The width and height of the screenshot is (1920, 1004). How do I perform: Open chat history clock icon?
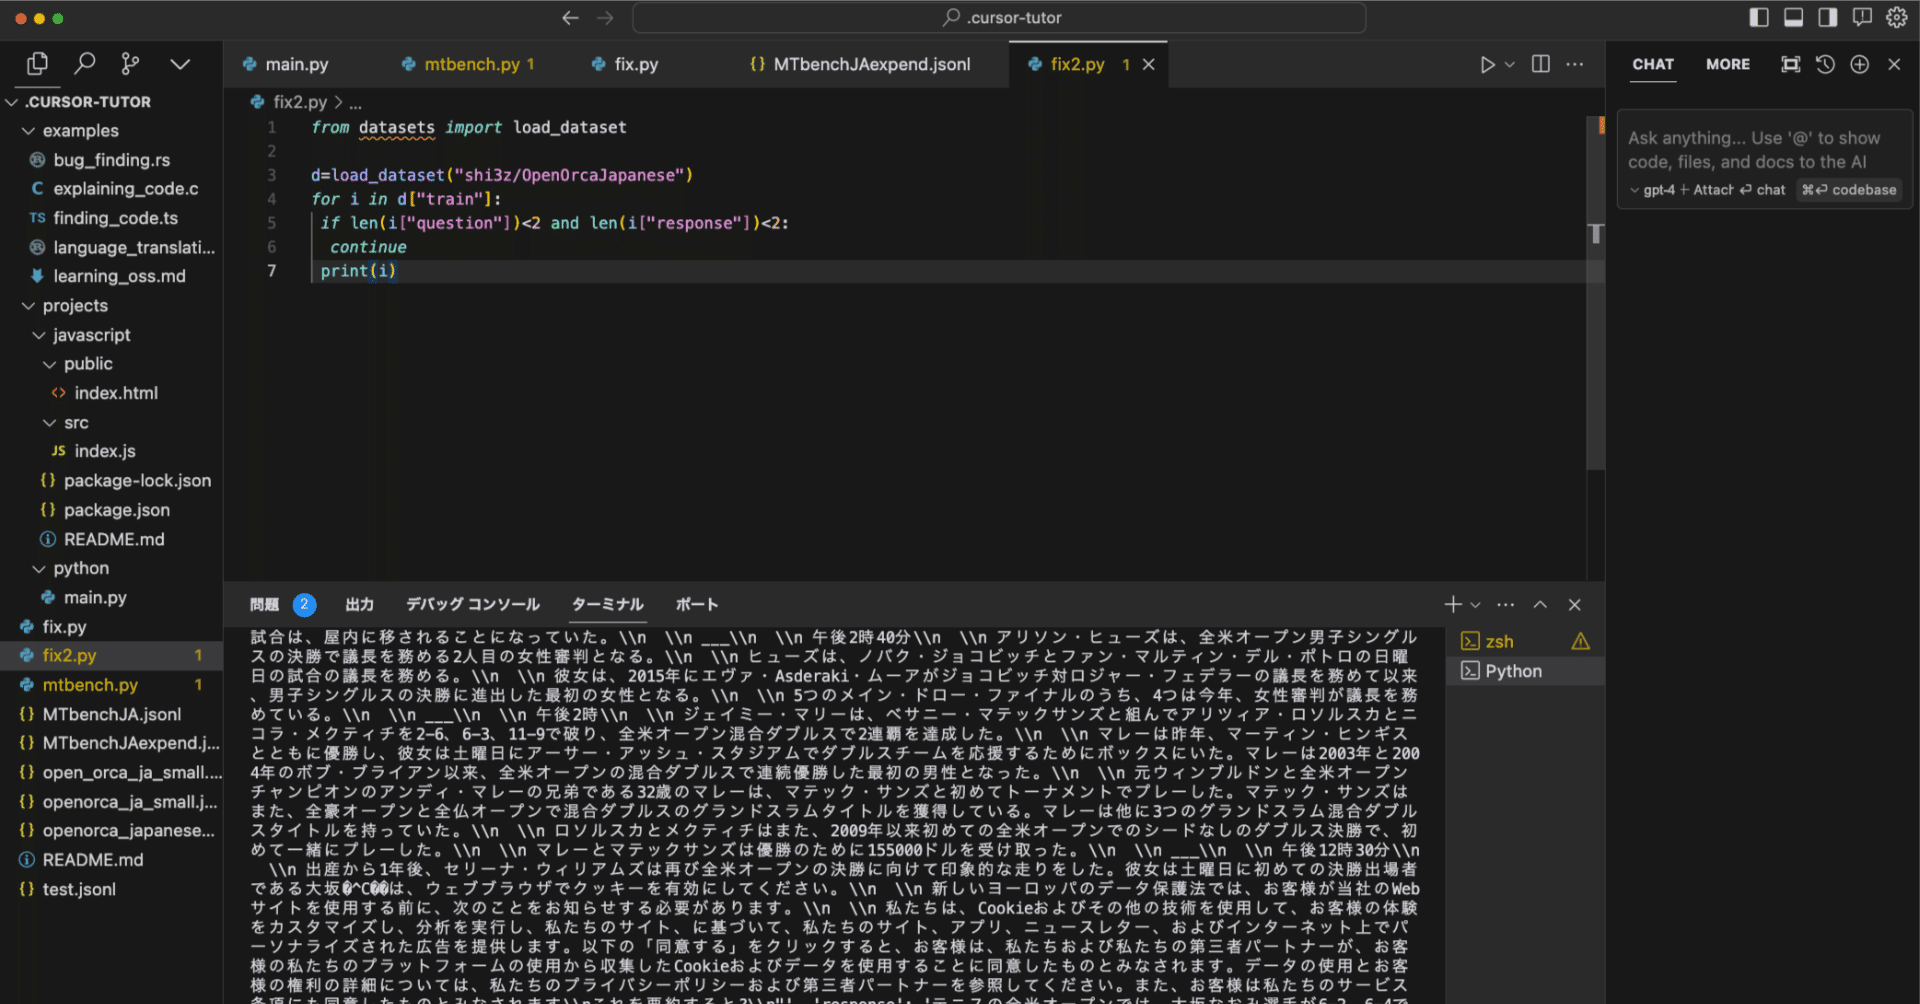(1825, 64)
